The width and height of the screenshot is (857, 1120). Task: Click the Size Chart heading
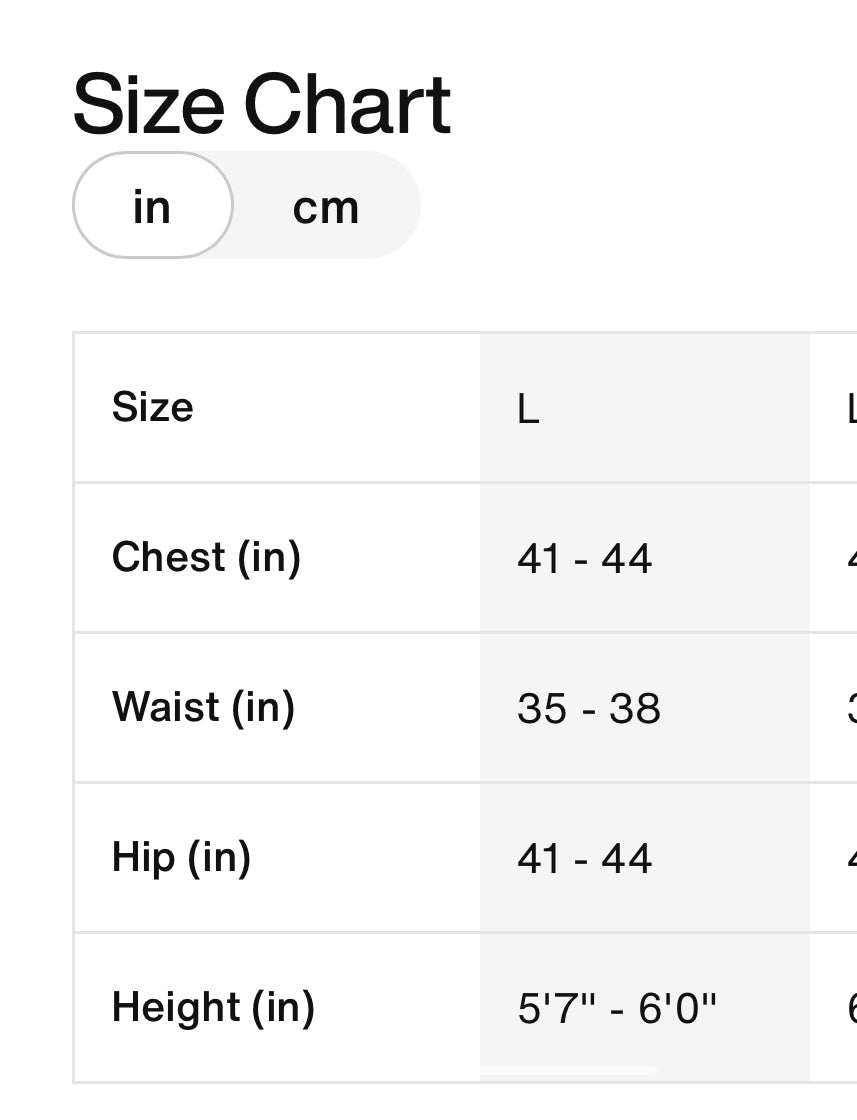click(262, 104)
